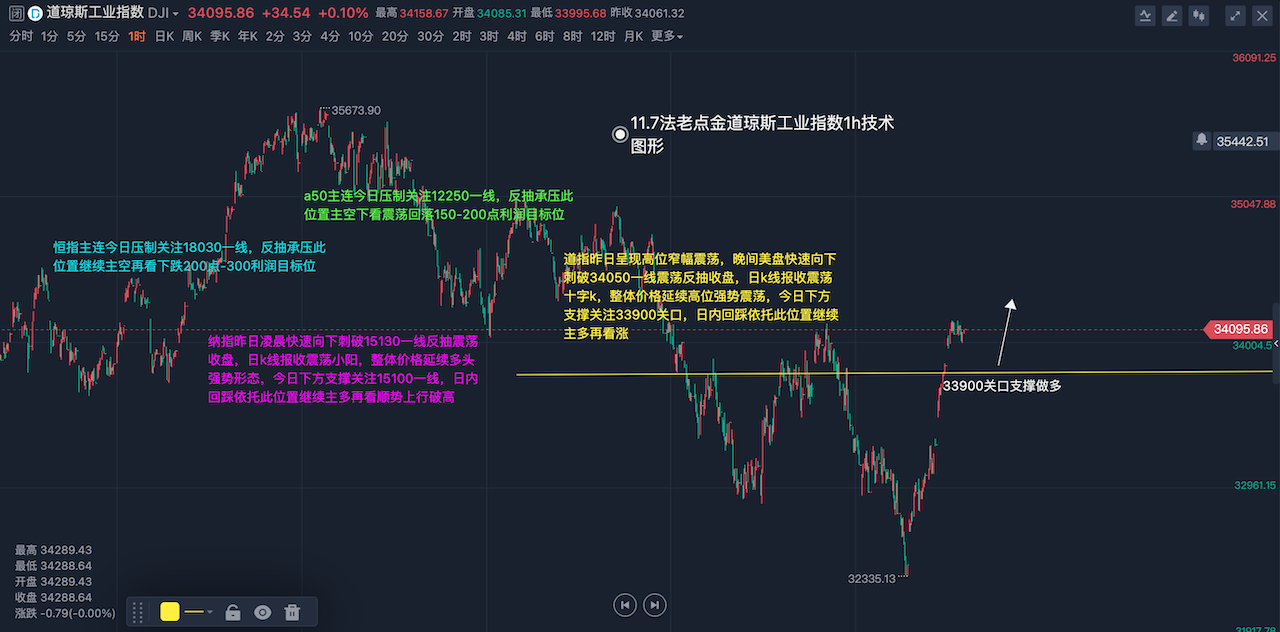1280x632 pixels.
Task: Toggle drawing visibility with eye icon
Action: tap(262, 612)
